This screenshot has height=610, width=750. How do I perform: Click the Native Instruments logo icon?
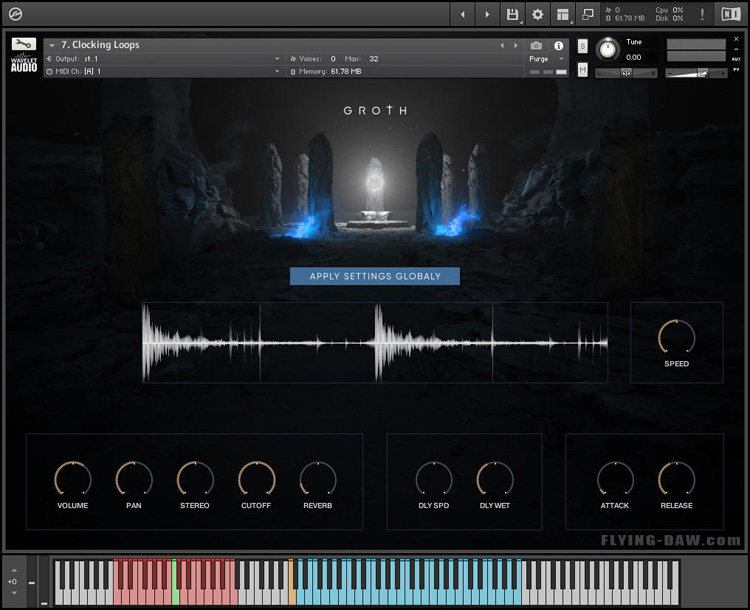point(731,14)
